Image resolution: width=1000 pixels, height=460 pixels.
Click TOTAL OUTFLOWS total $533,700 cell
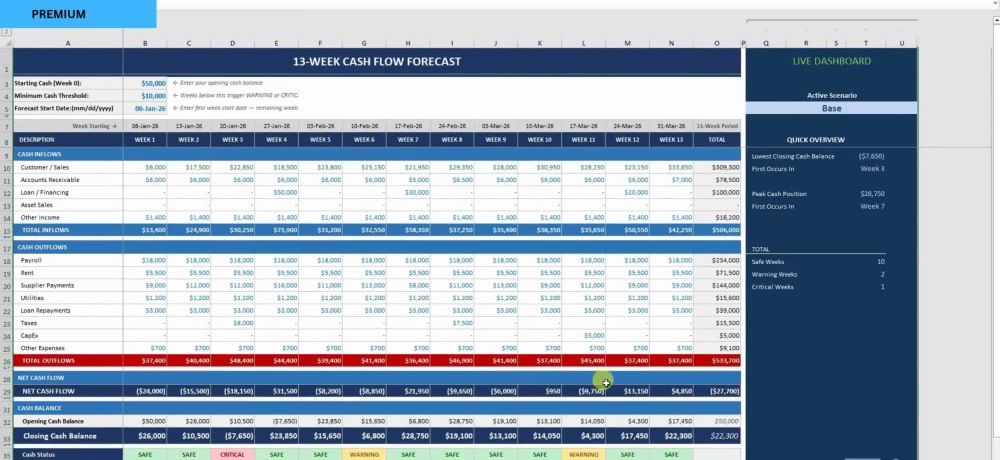coord(717,361)
